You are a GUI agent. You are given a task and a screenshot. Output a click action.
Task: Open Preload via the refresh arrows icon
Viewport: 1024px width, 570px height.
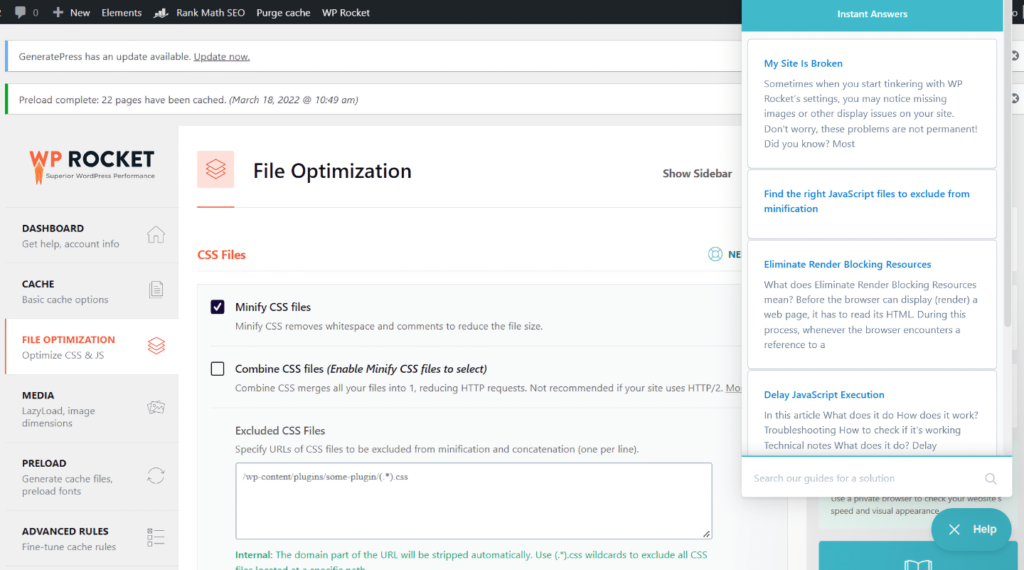click(156, 475)
